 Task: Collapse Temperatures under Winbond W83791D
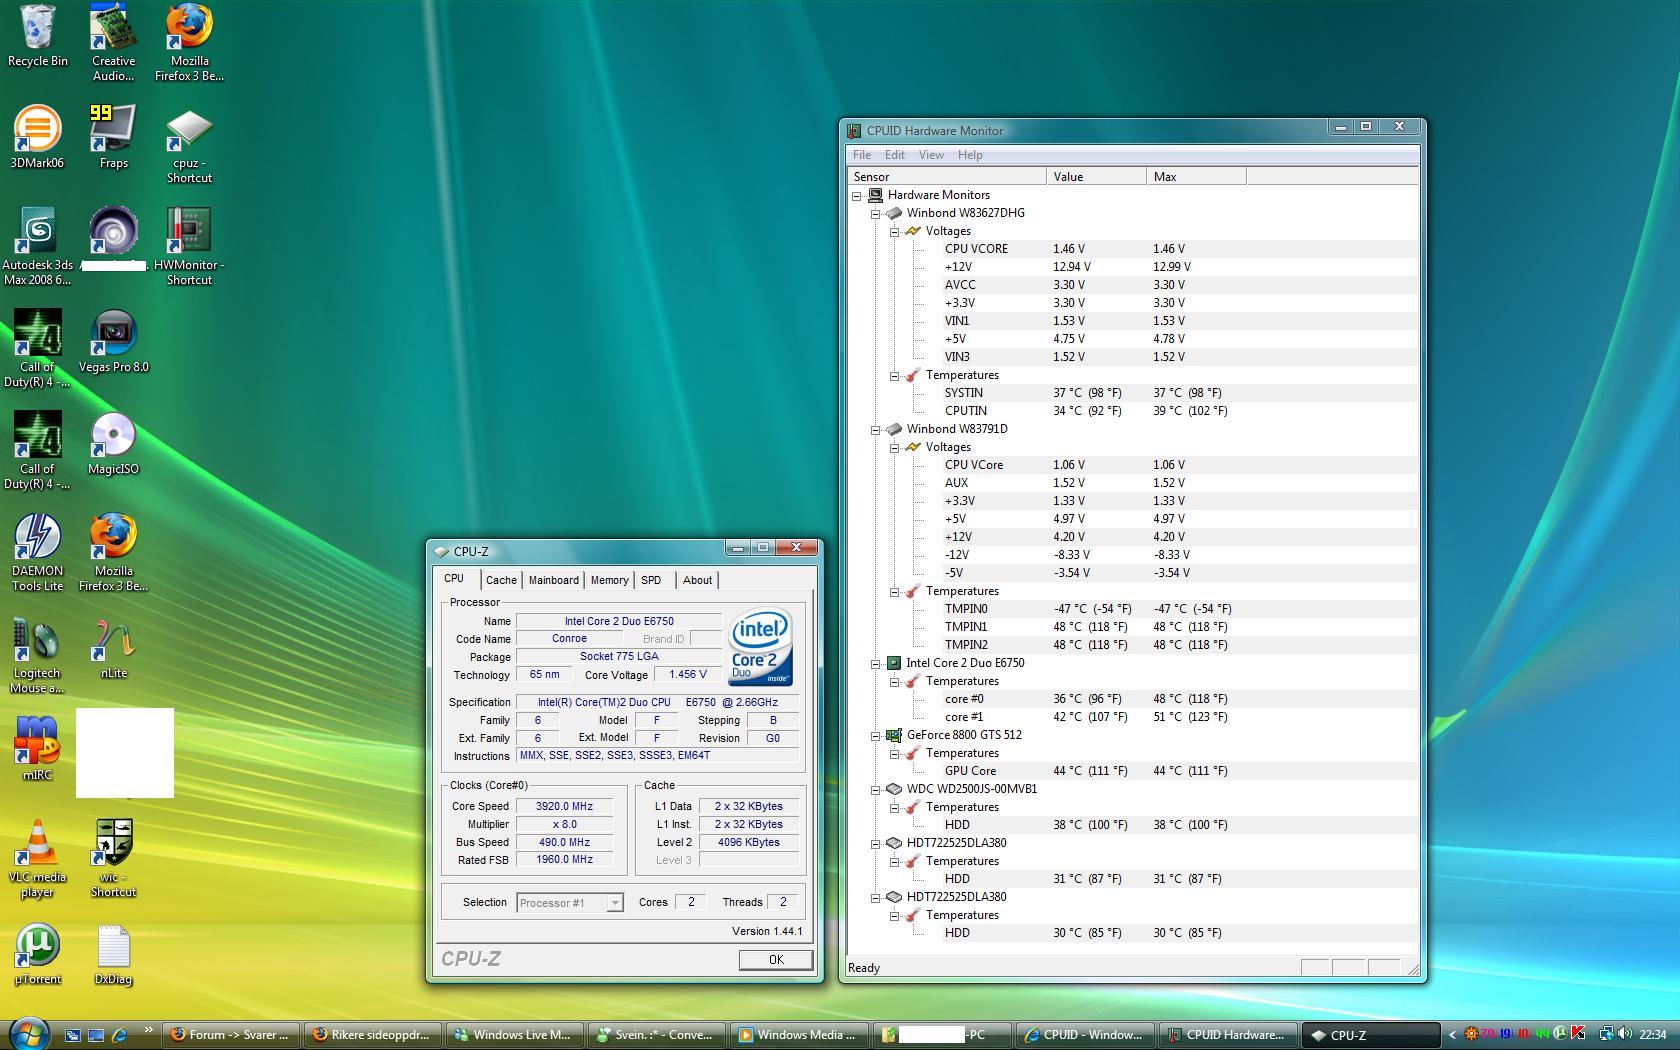[x=895, y=591]
